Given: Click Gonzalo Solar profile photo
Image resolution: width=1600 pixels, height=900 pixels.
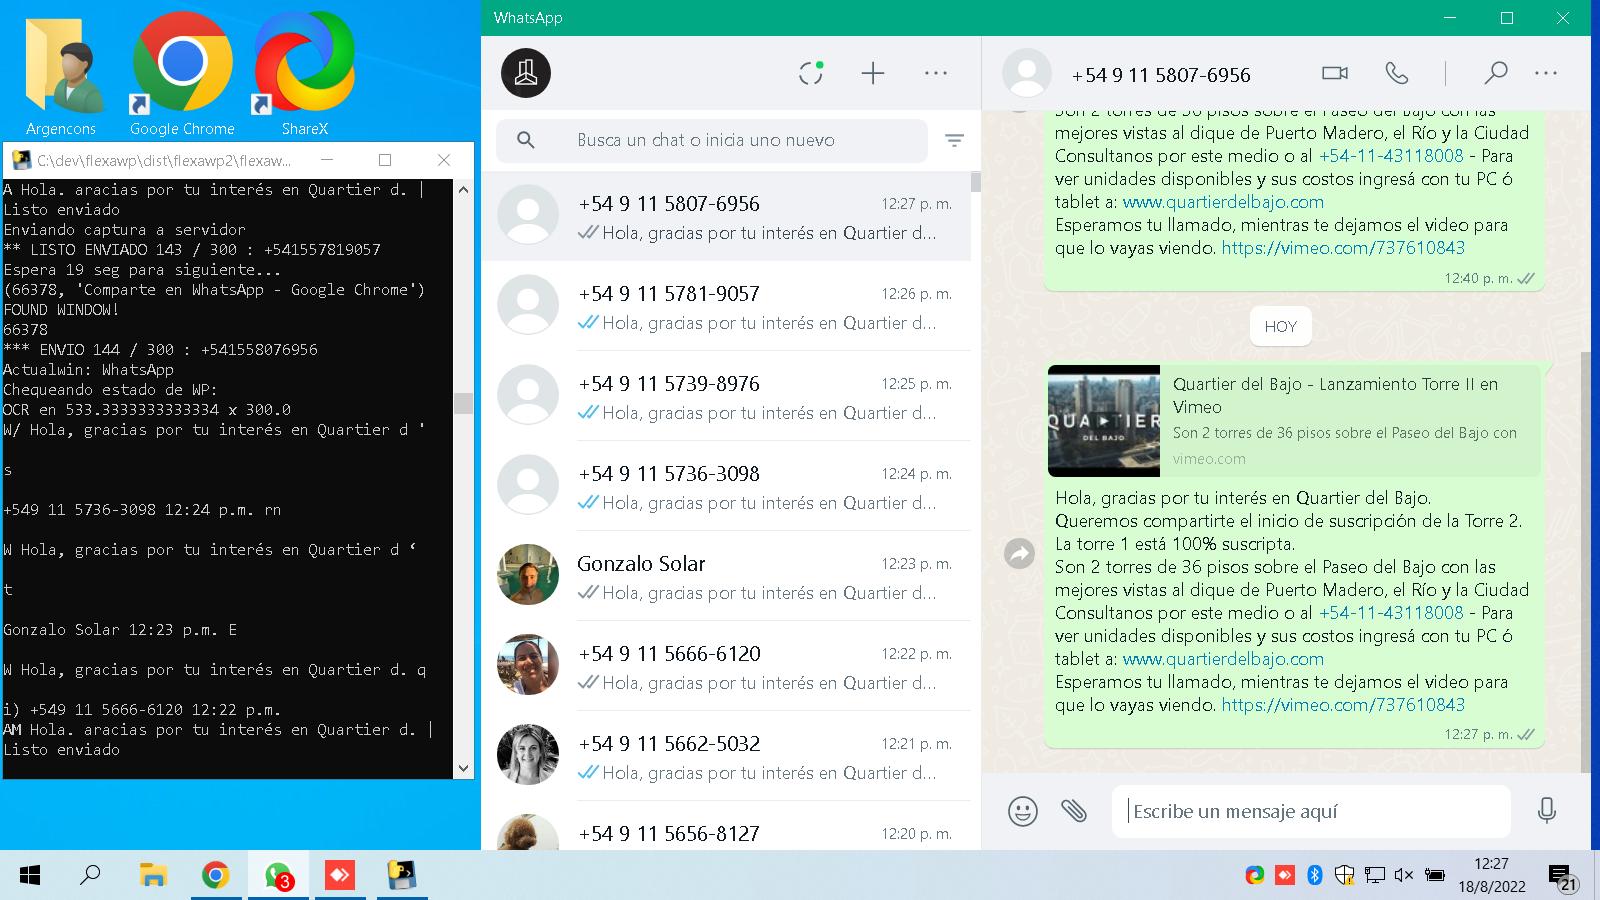Looking at the screenshot, I should click(x=528, y=575).
